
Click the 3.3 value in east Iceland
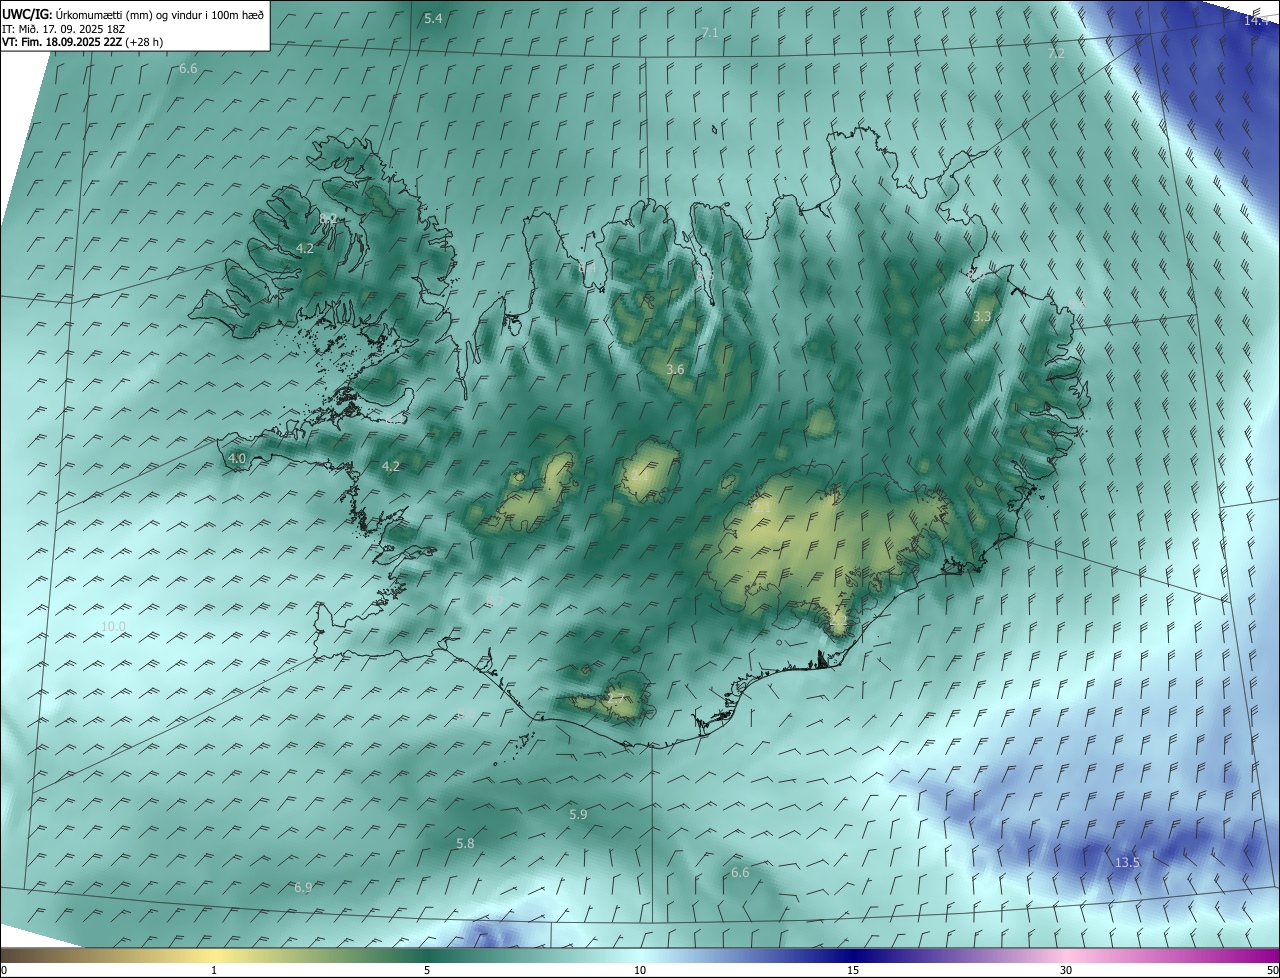coord(983,316)
